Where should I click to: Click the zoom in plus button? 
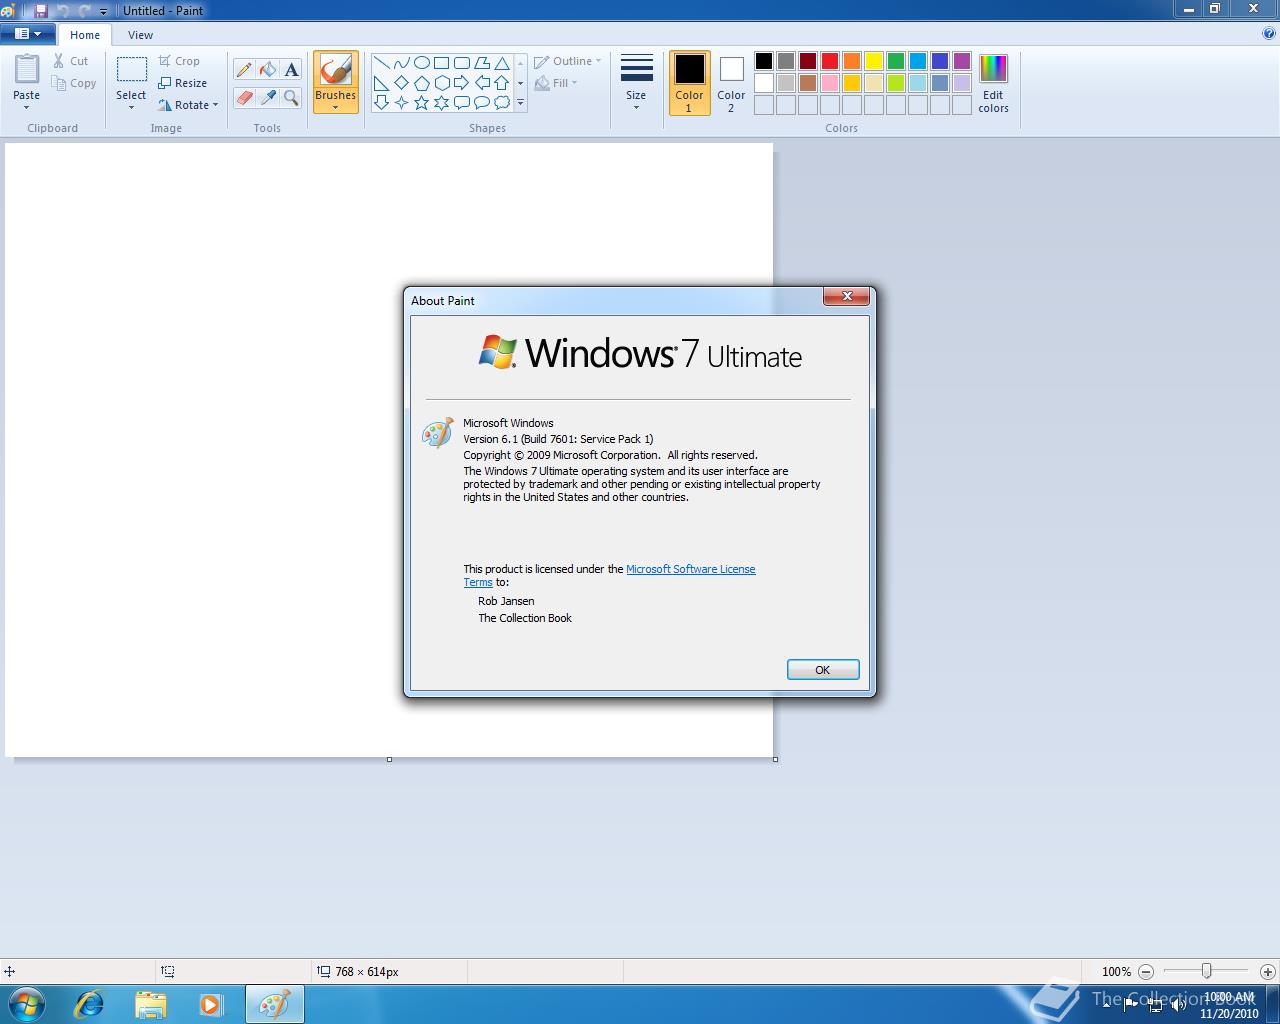(1268, 971)
